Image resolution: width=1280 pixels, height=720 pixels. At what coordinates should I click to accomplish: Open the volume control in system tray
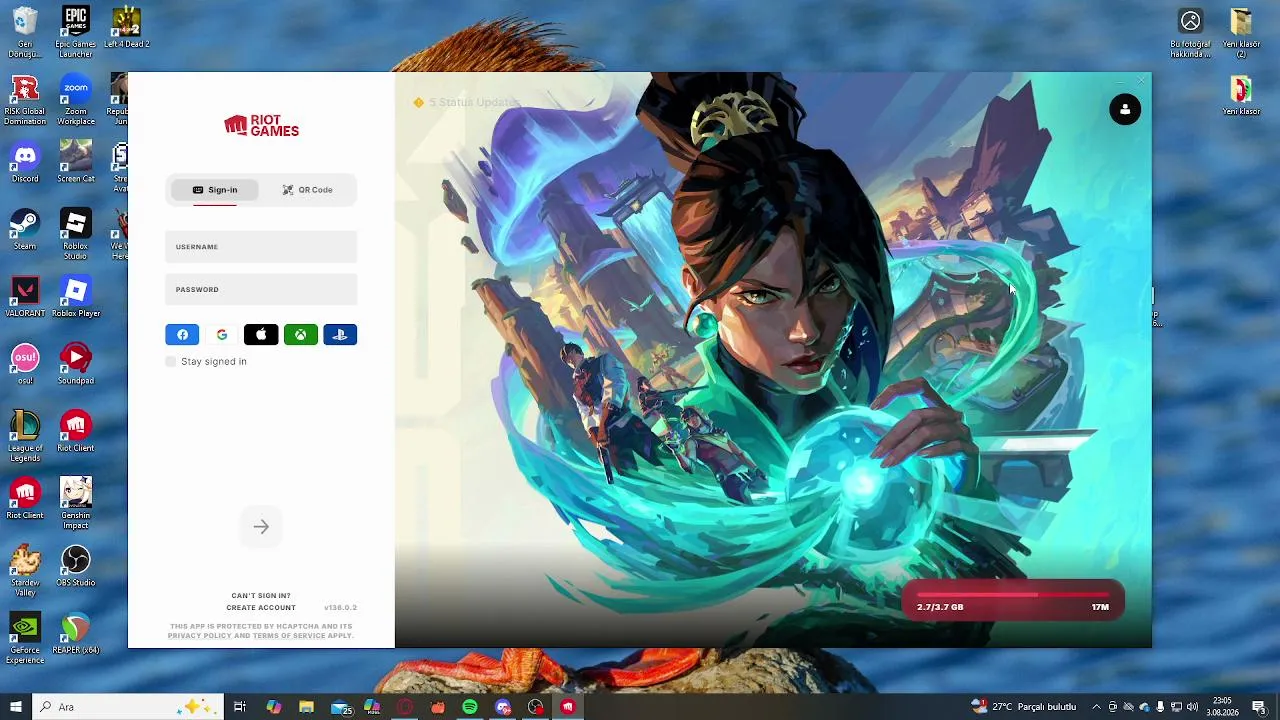(1193, 707)
